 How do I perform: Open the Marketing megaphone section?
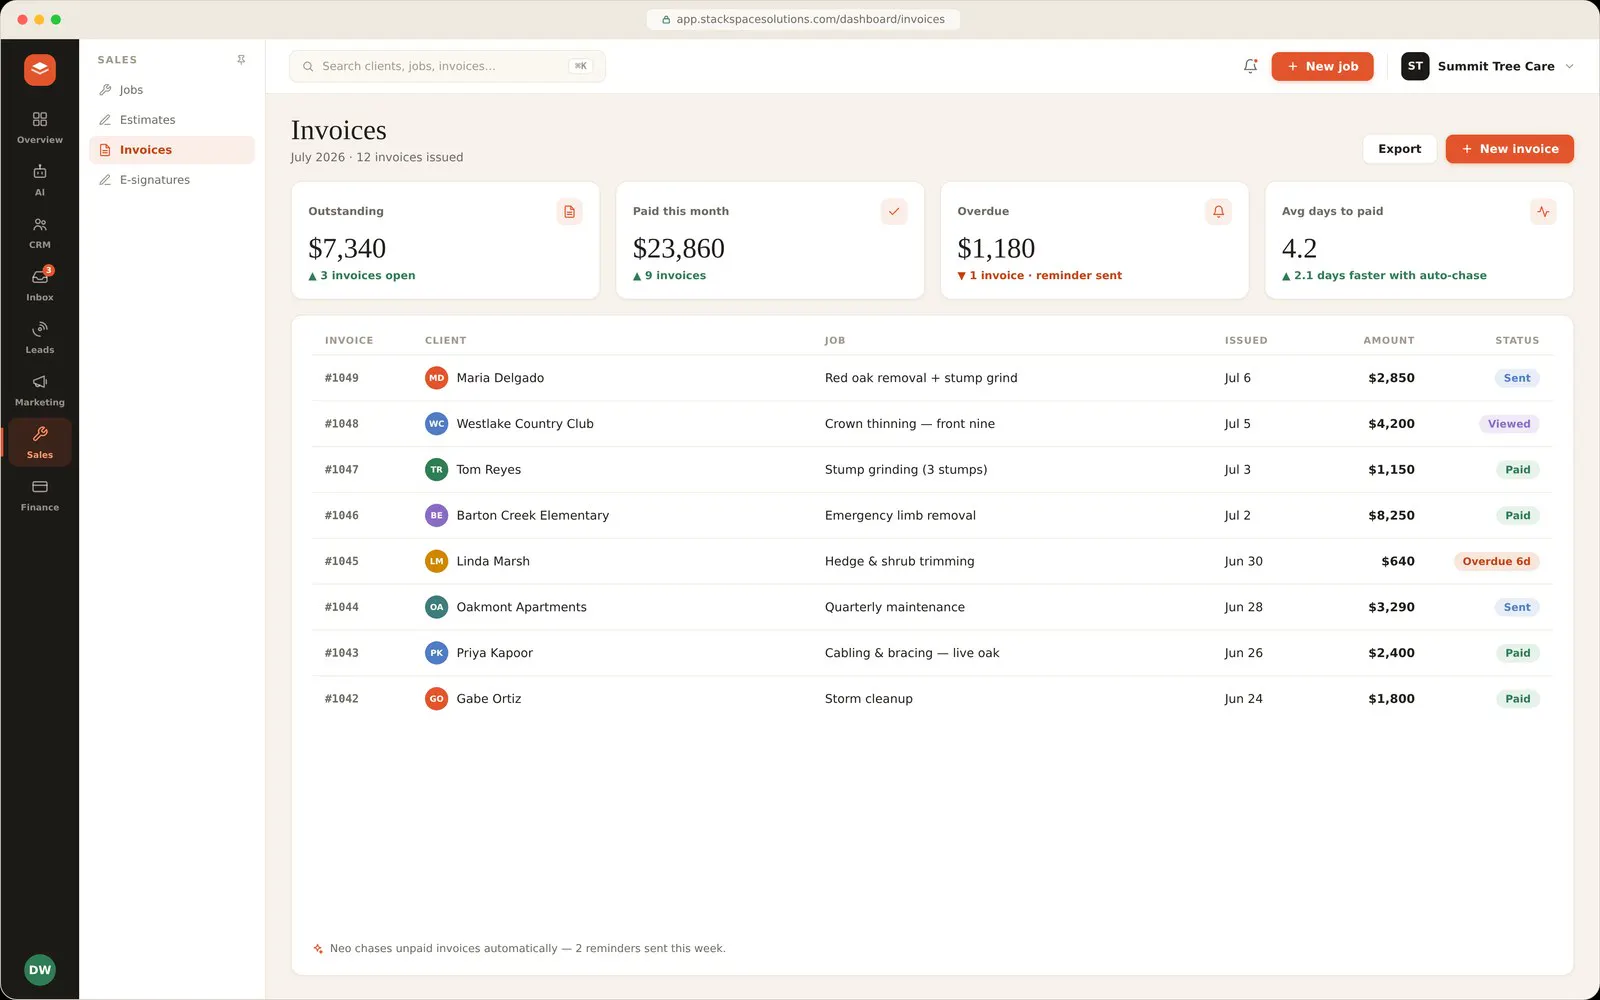[40, 390]
